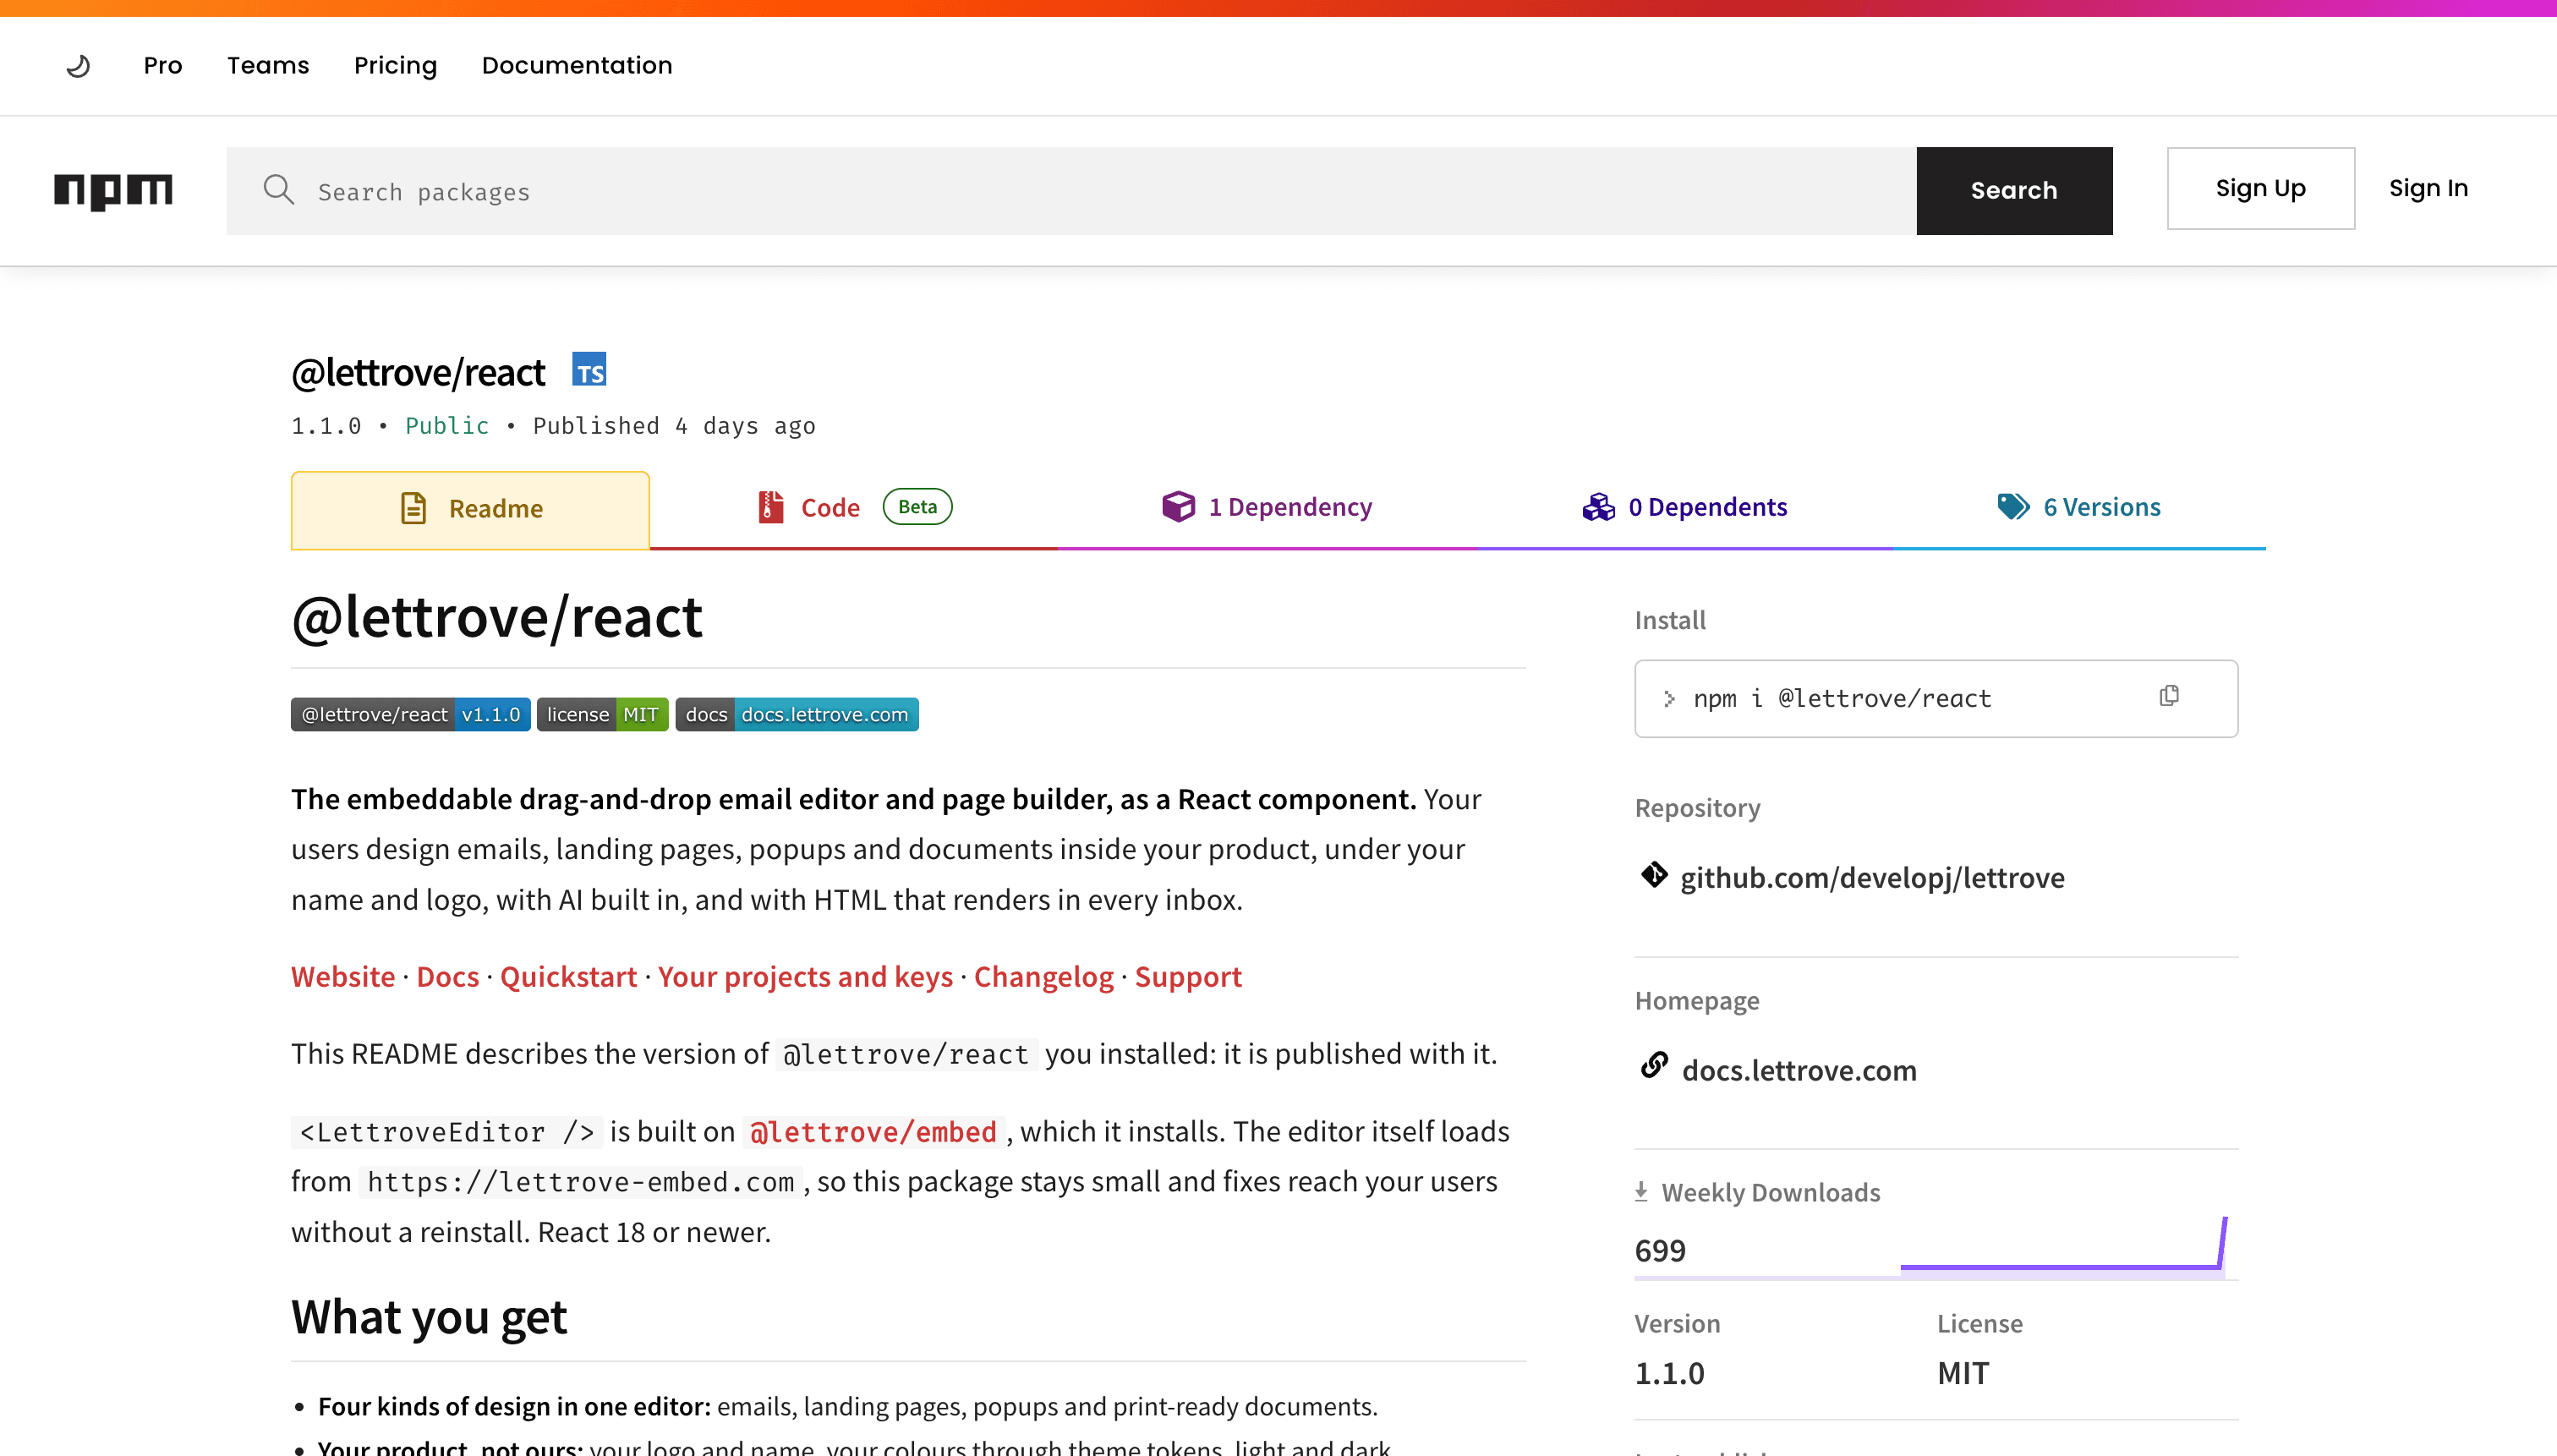This screenshot has width=2557, height=1456.
Task: Open the docs.lettrove.com homepage link
Action: click(1799, 1070)
